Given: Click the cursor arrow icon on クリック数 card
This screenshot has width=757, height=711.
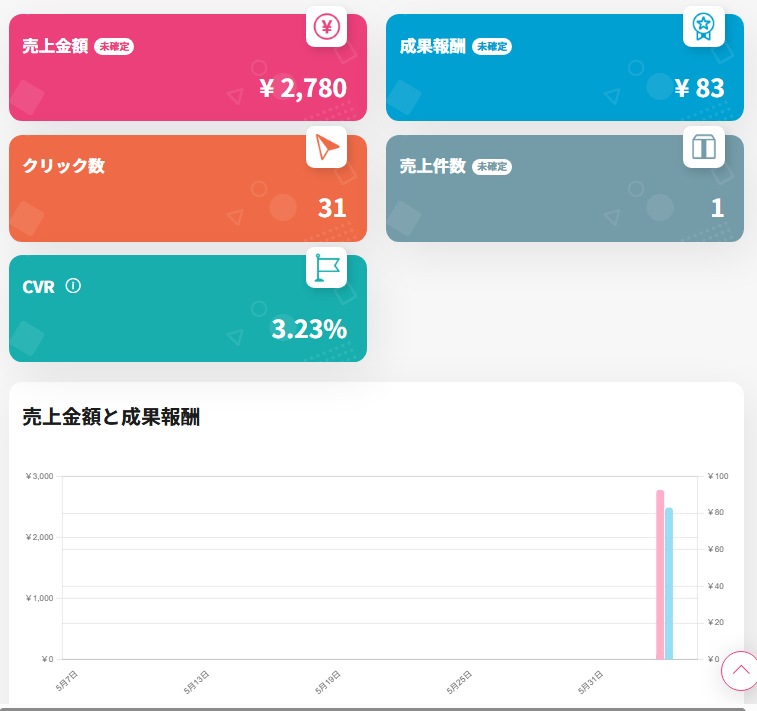Looking at the screenshot, I should (x=326, y=147).
